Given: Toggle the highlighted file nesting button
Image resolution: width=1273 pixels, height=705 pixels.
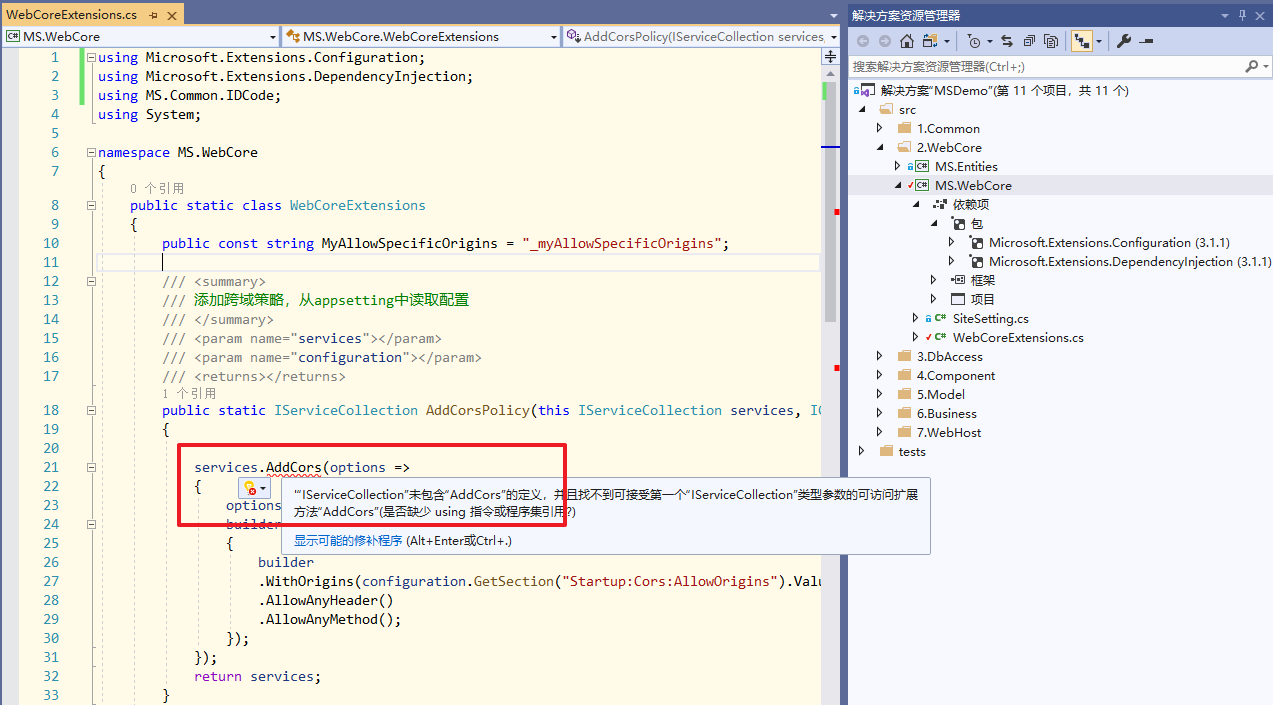Looking at the screenshot, I should [x=1081, y=41].
